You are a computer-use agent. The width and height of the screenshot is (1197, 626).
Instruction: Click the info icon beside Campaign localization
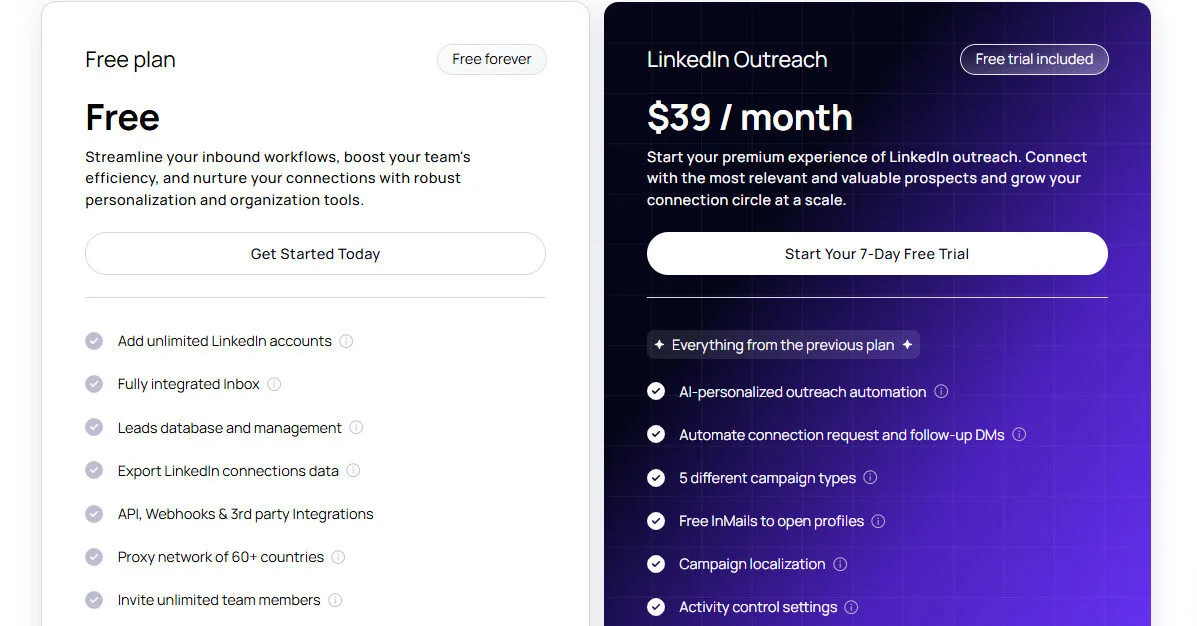[841, 564]
